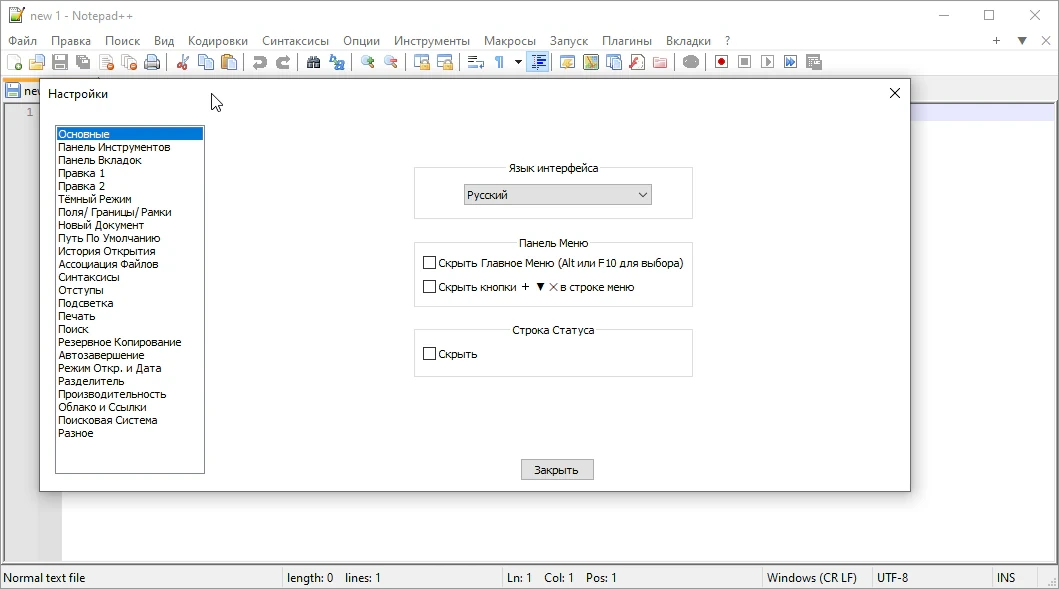Play back the recorded macro icon
The width and height of the screenshot is (1059, 589).
point(767,62)
